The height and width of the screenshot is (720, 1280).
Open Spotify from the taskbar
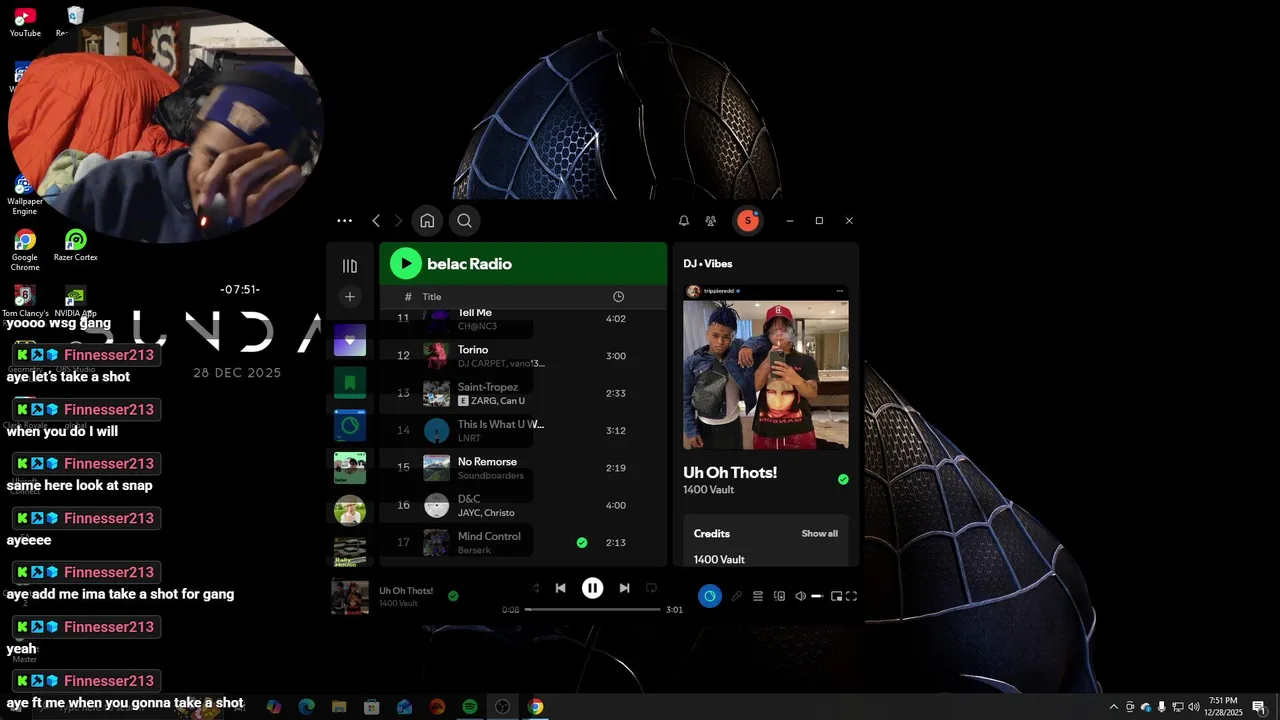click(x=470, y=707)
